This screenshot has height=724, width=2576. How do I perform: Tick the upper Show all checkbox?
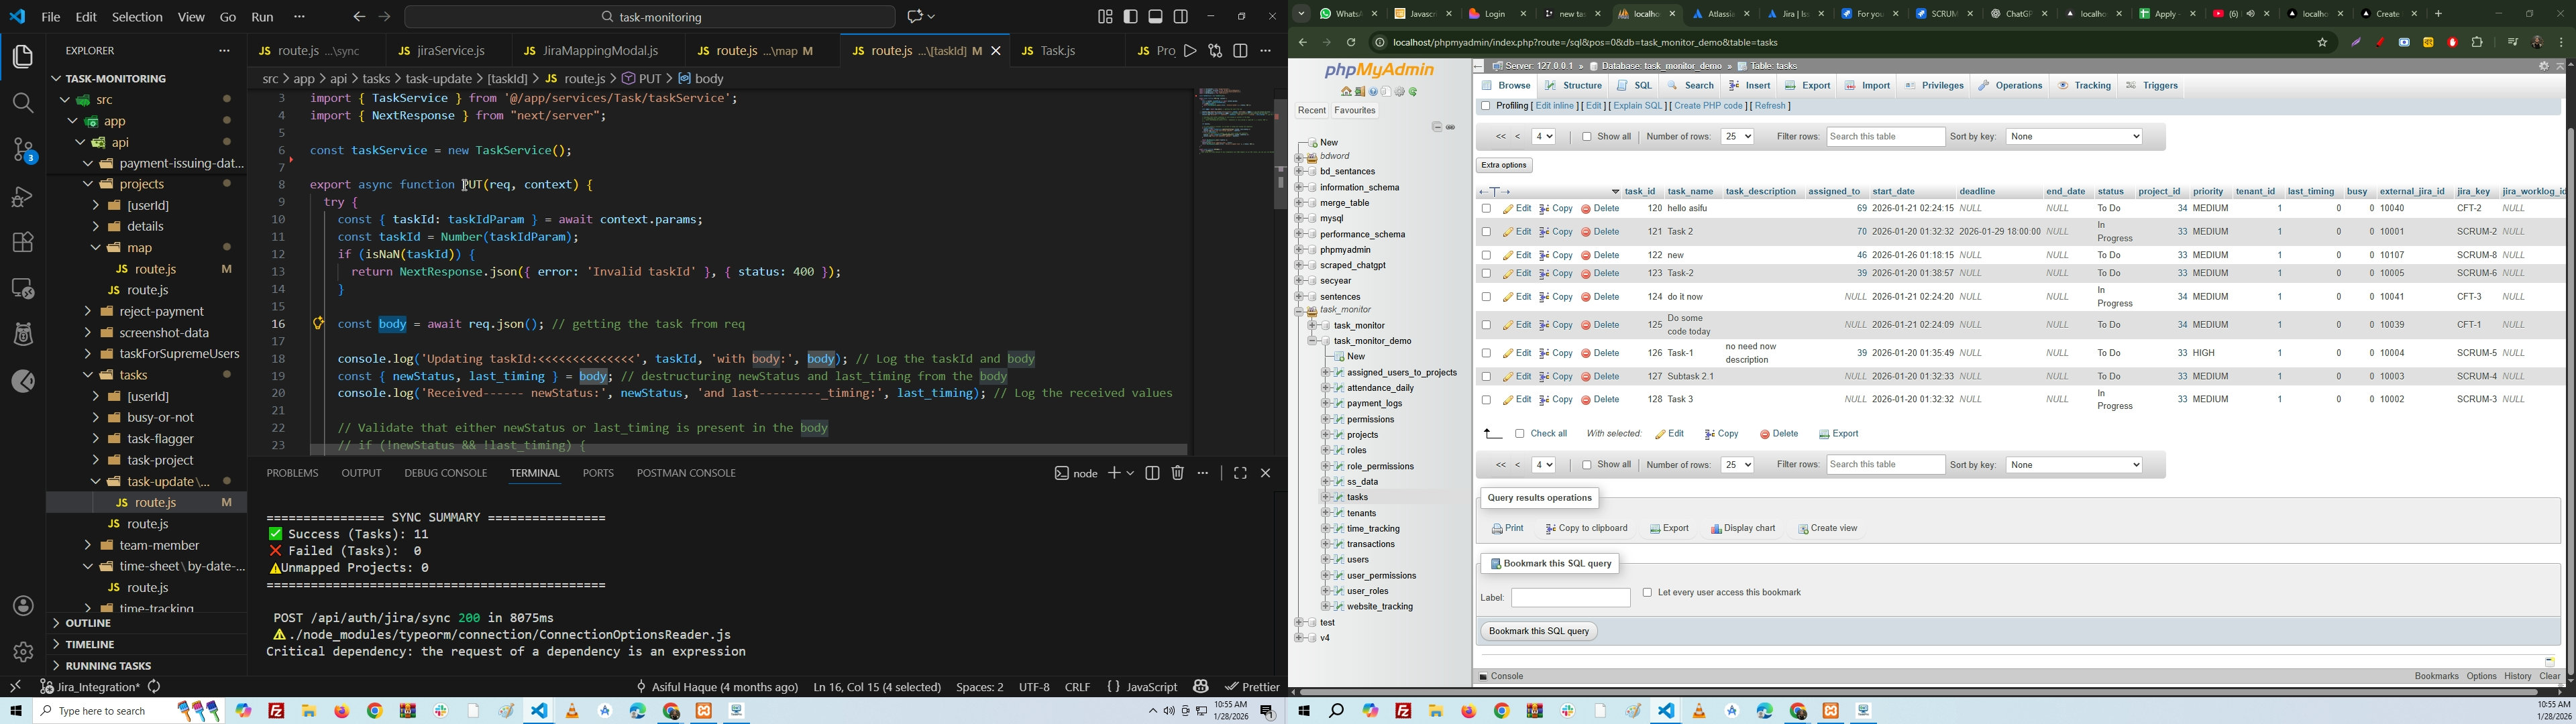coord(1586,137)
